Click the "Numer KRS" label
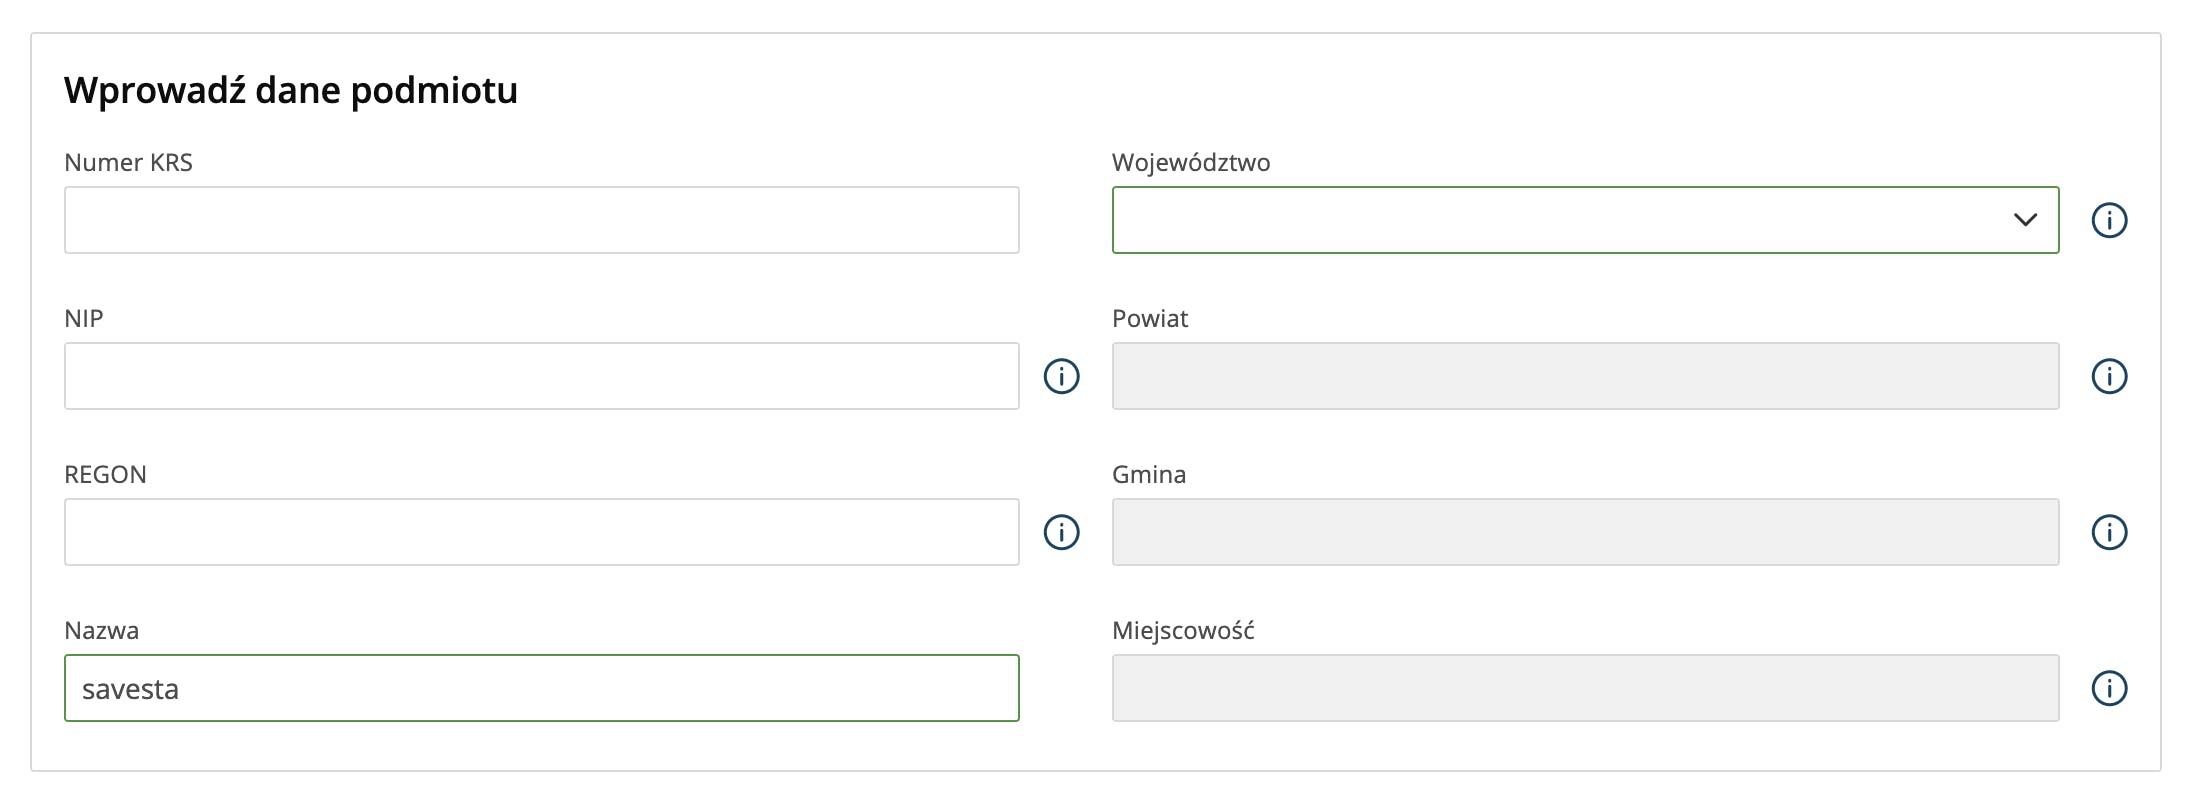Viewport: 2194px width, 804px height. point(128,162)
